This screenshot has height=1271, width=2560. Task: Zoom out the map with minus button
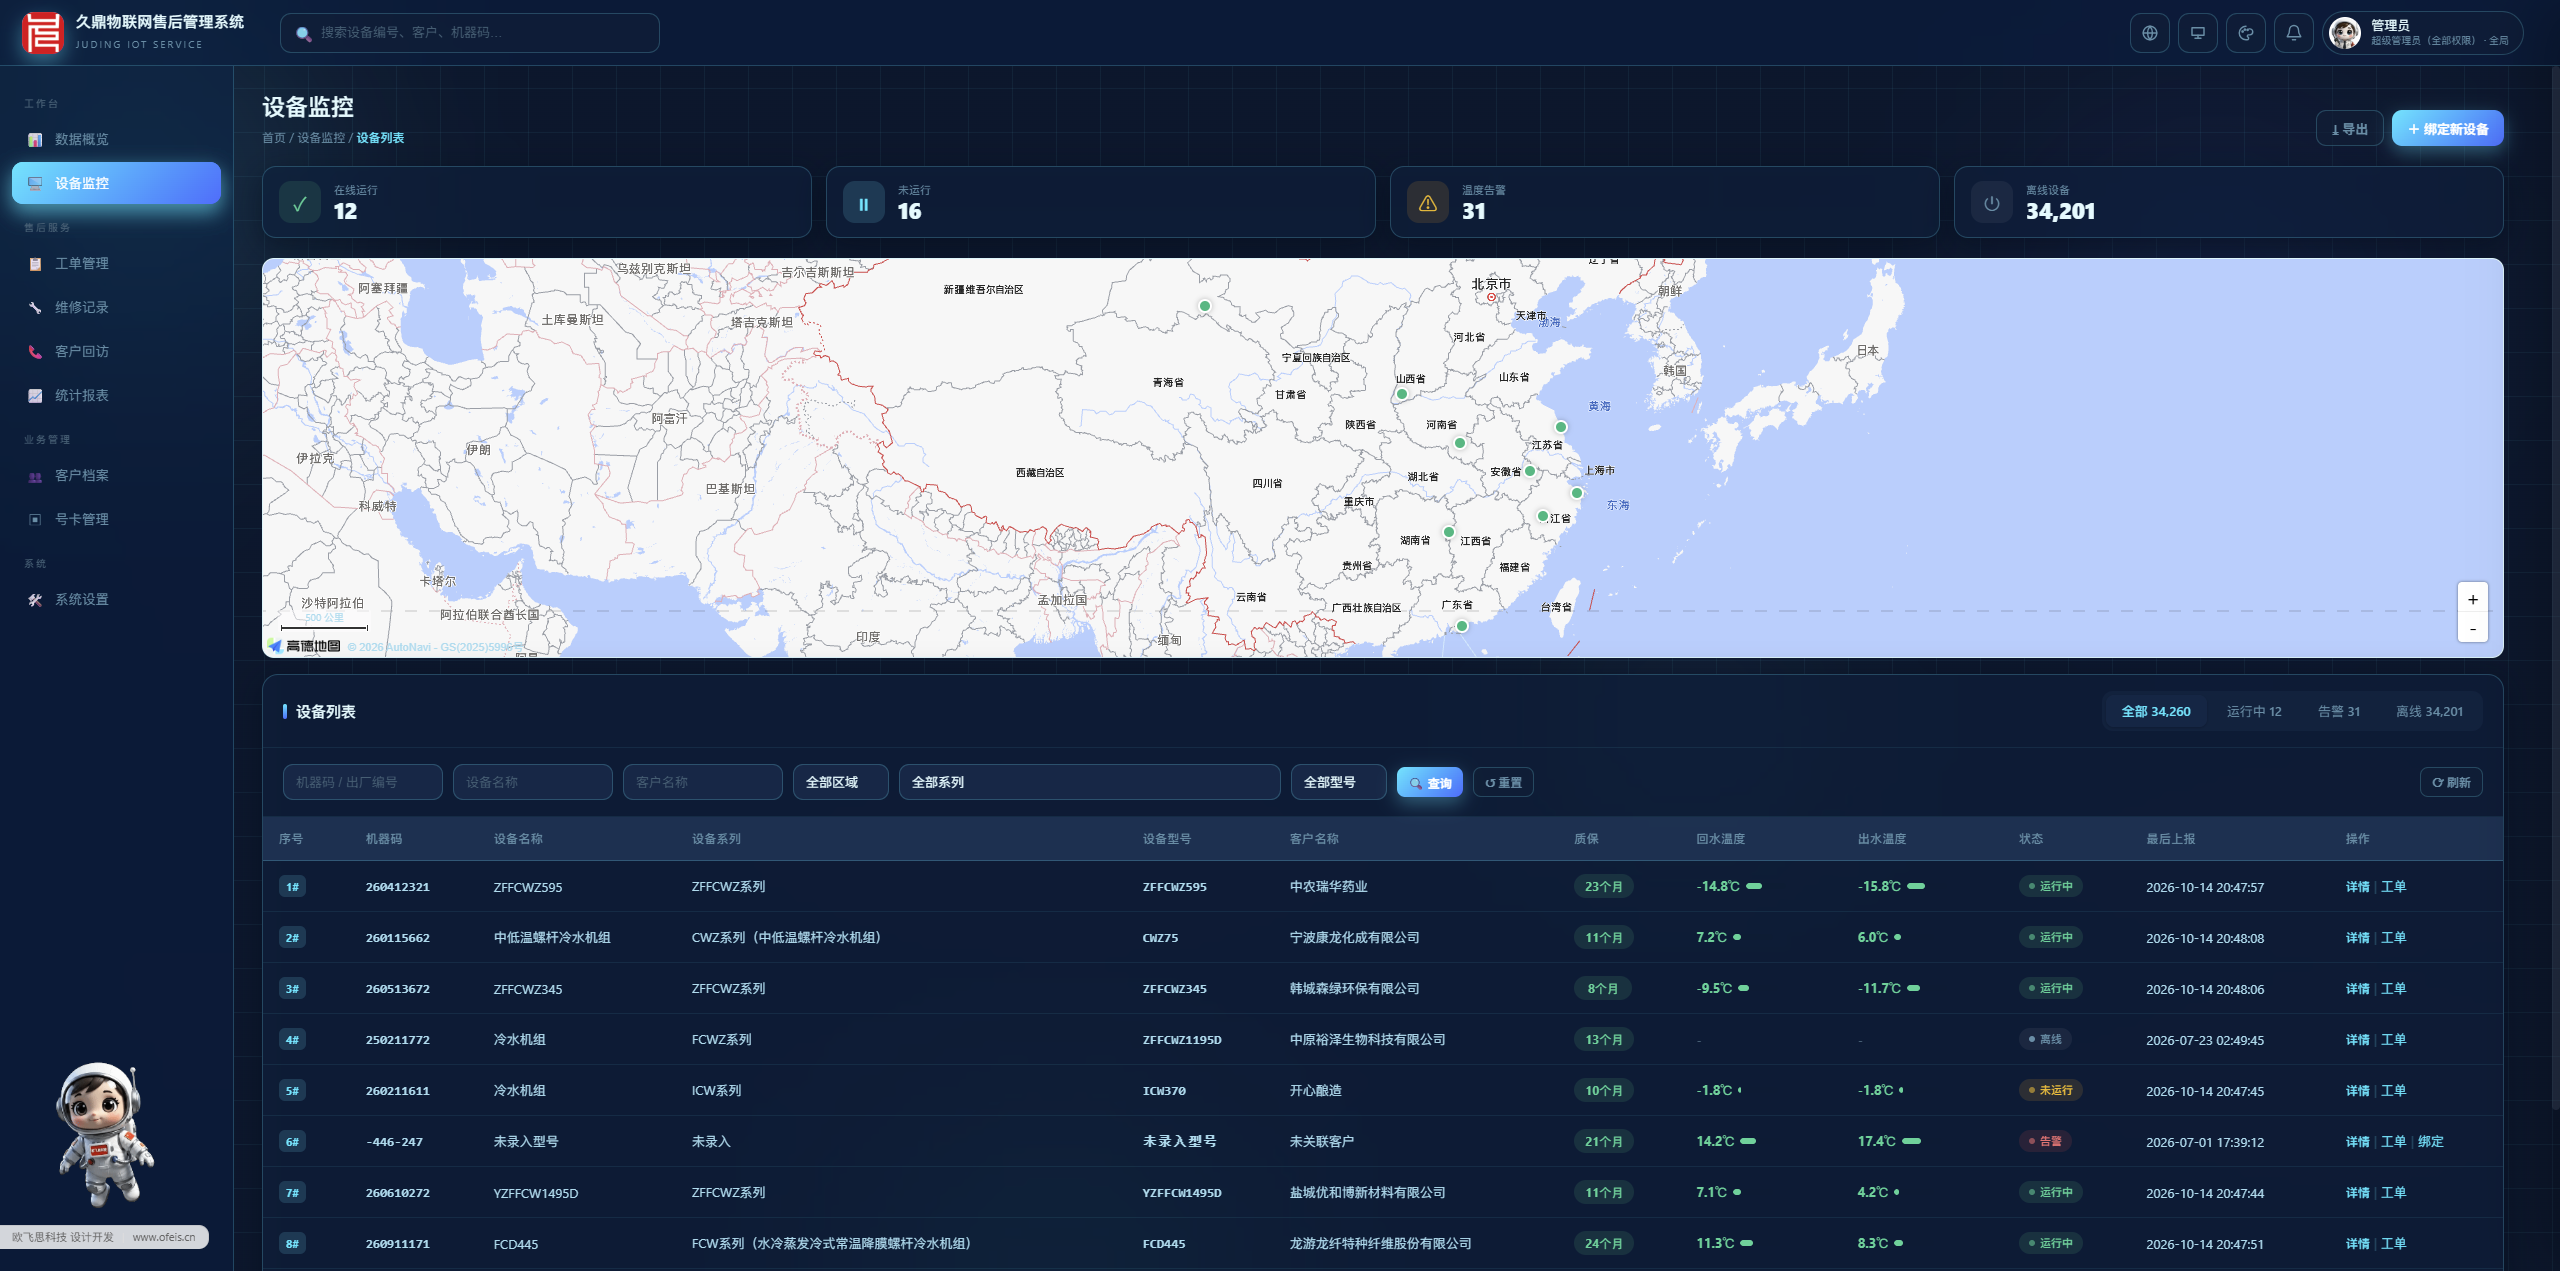pyautogui.click(x=2472, y=628)
